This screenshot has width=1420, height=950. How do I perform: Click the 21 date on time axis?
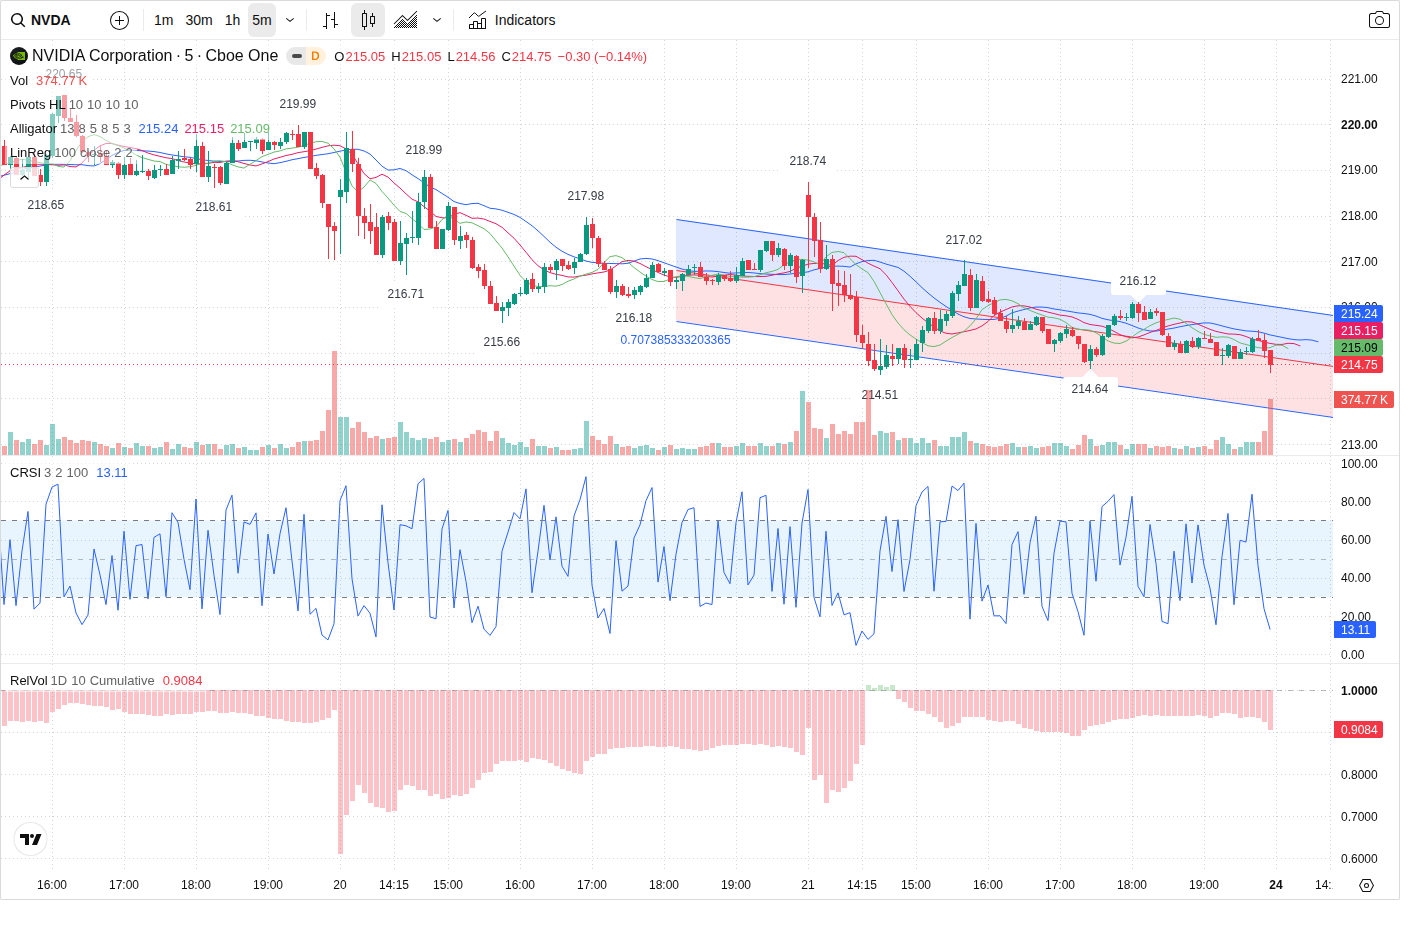pyautogui.click(x=808, y=885)
